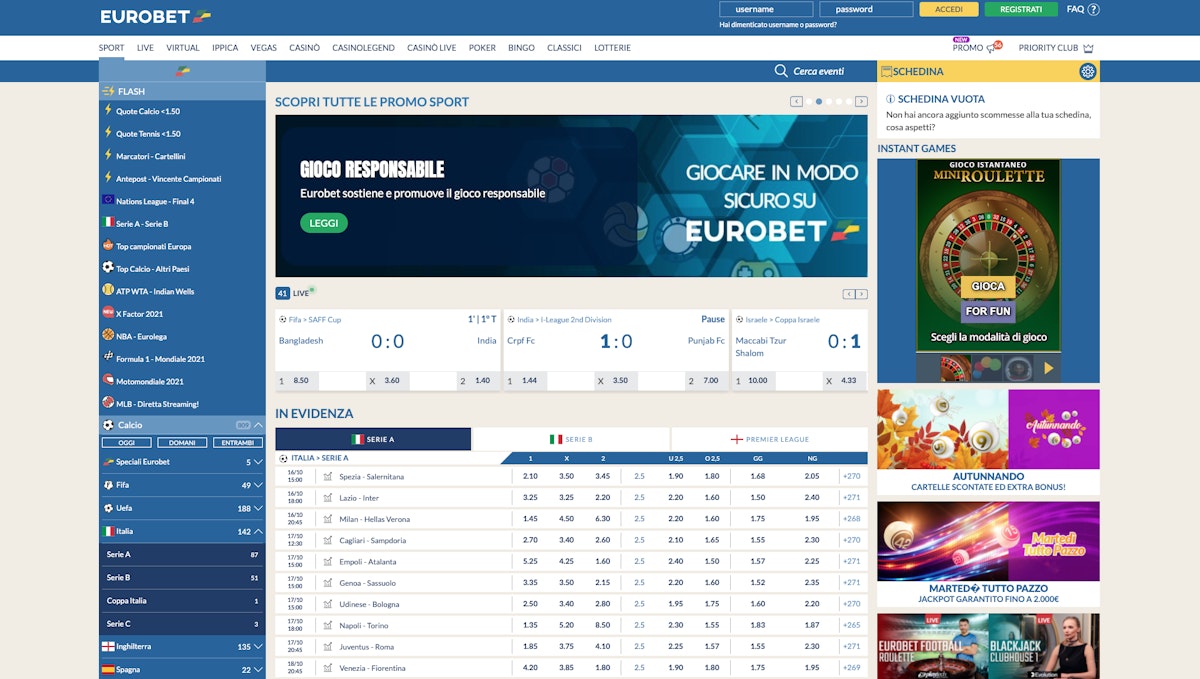Select the third carousel pagination dot

click(828, 101)
